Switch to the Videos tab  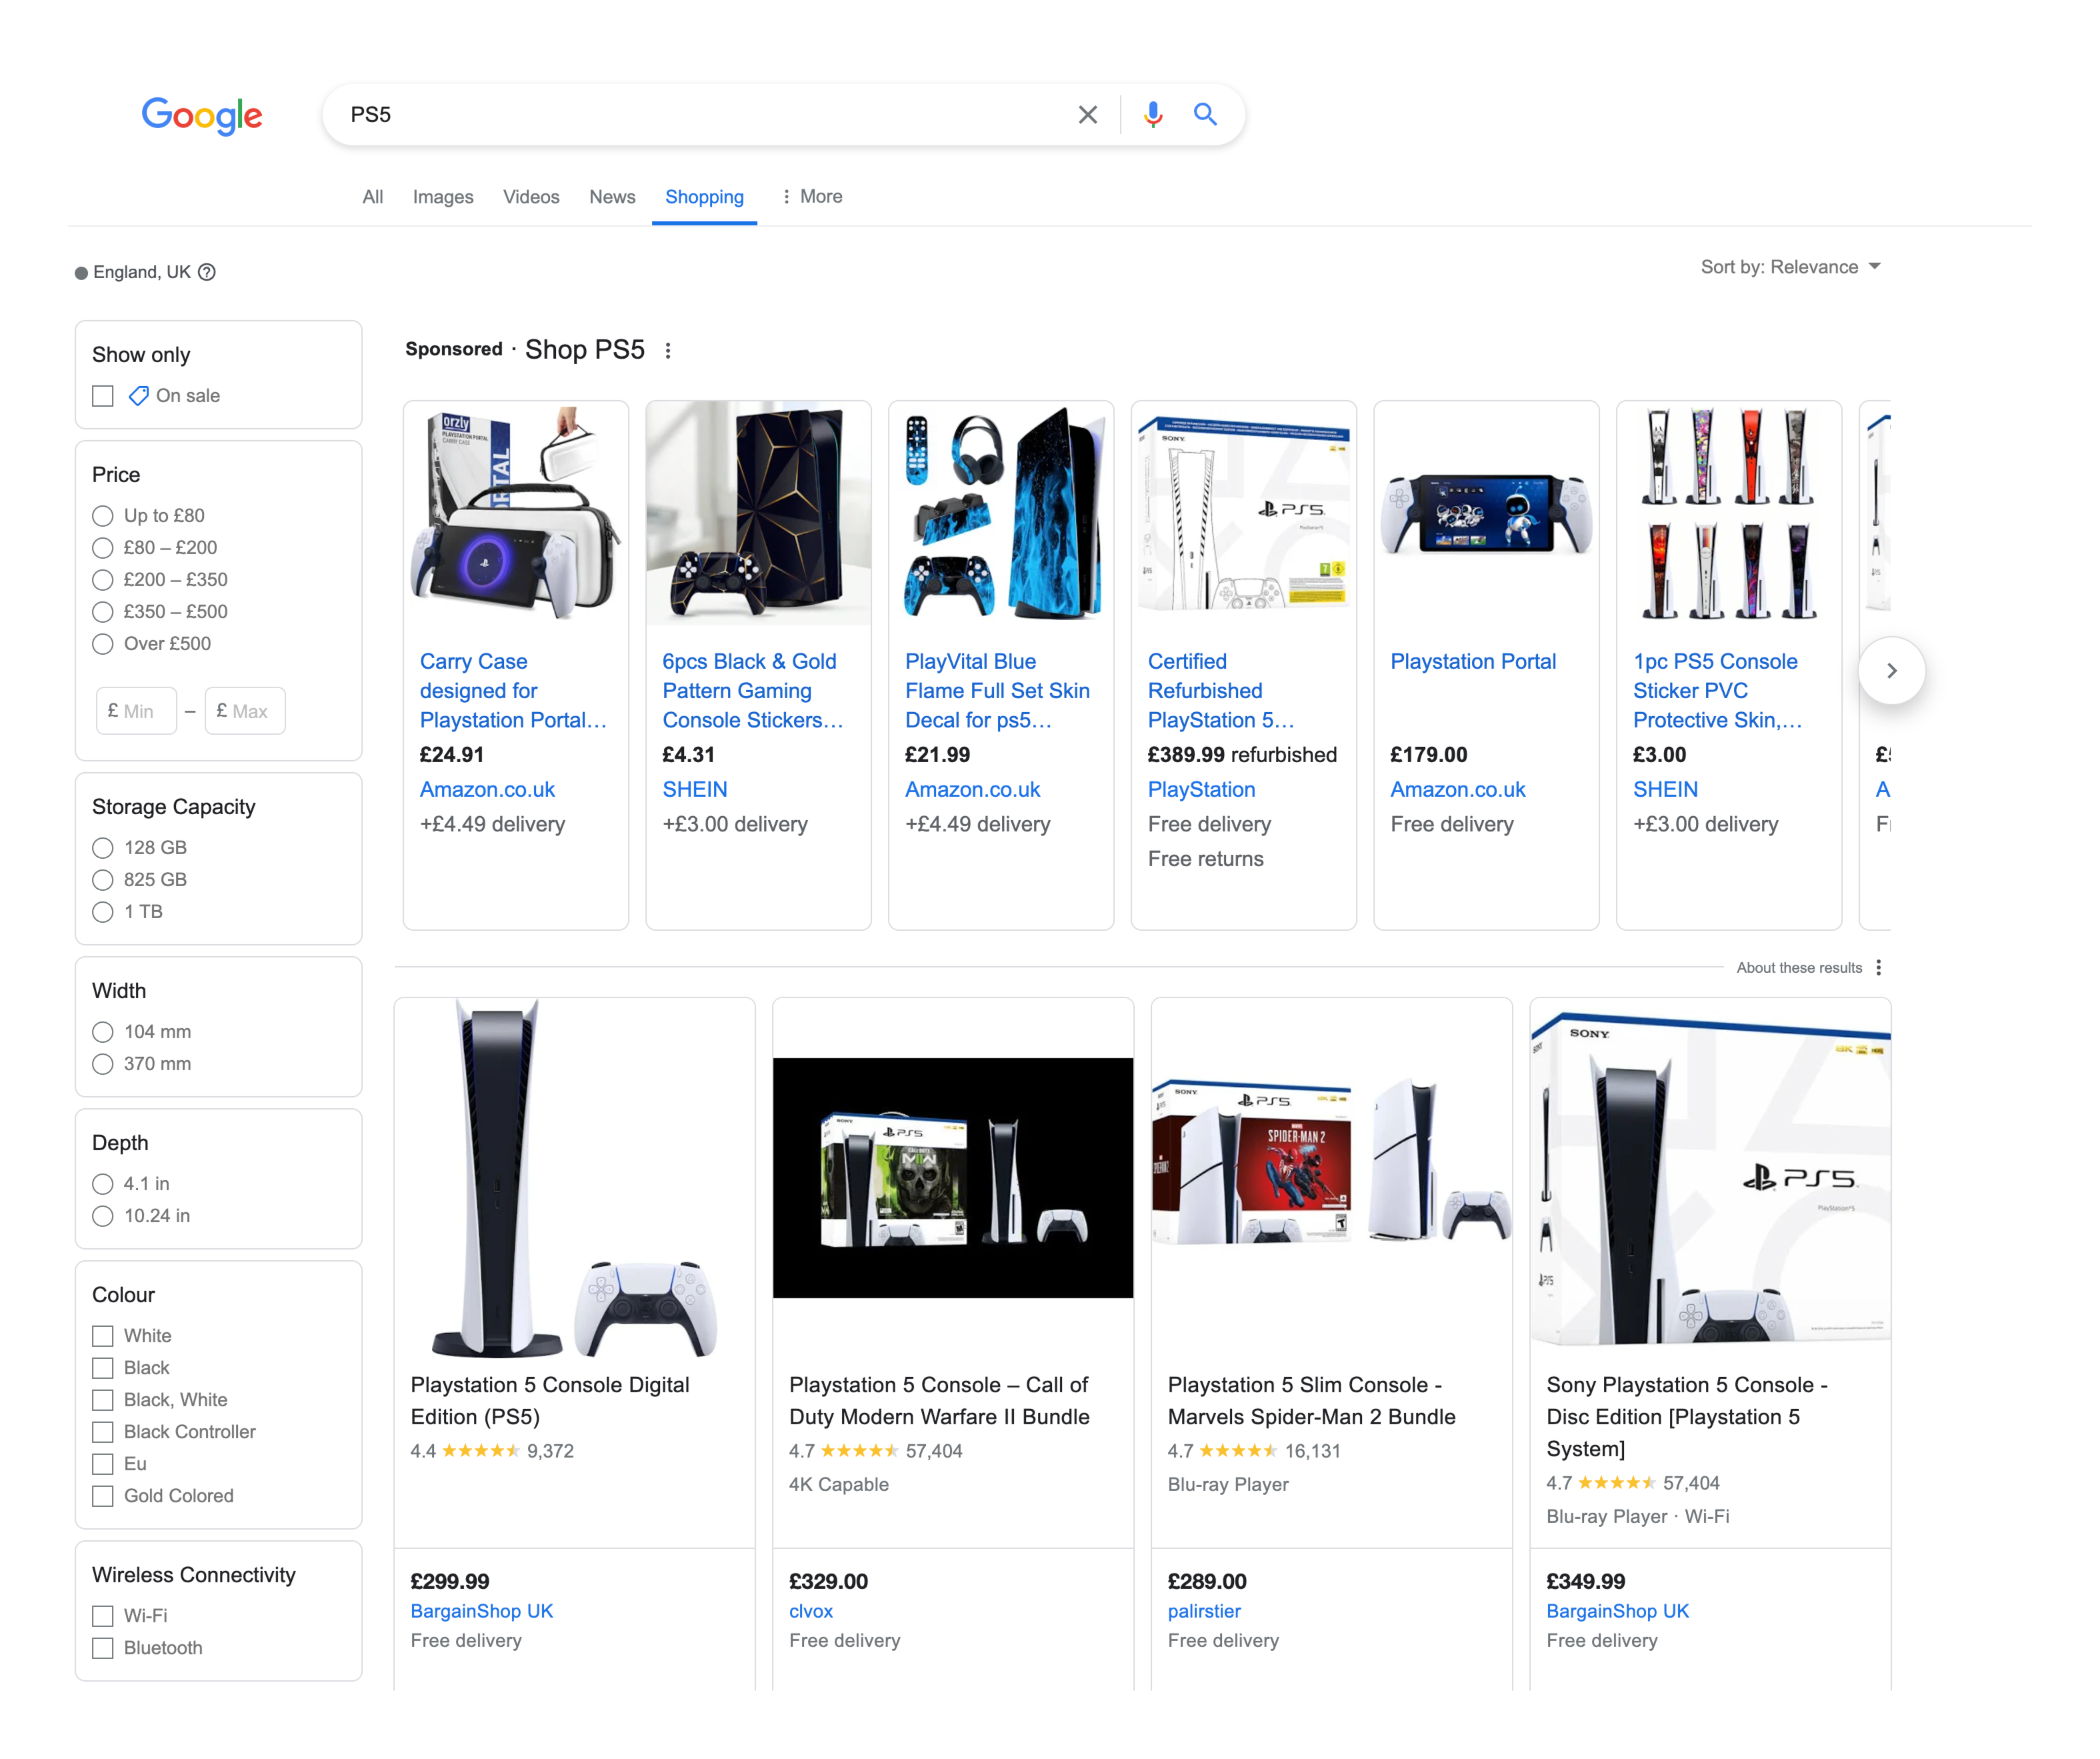click(531, 197)
